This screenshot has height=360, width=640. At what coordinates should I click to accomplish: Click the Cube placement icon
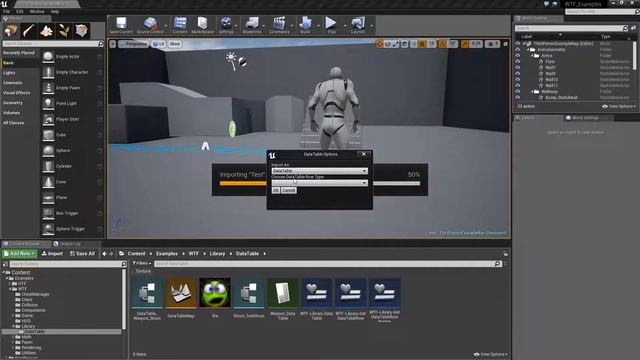(x=48, y=135)
